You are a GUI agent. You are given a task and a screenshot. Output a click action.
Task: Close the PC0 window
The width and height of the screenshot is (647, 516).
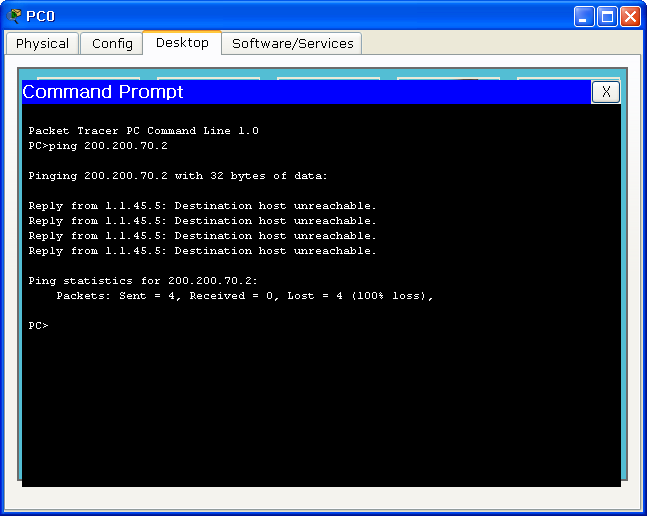tap(630, 16)
